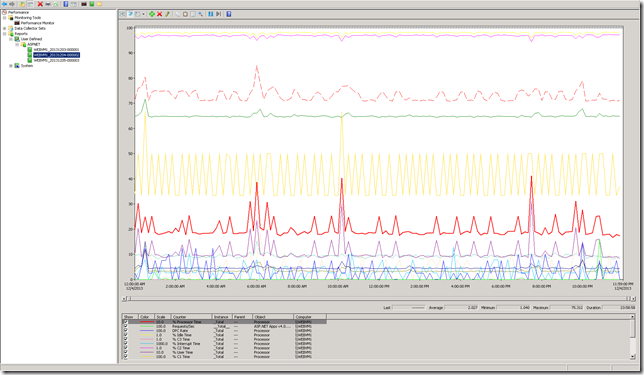Click the Paste Counter List icon
The width and height of the screenshot is (644, 375).
click(185, 14)
